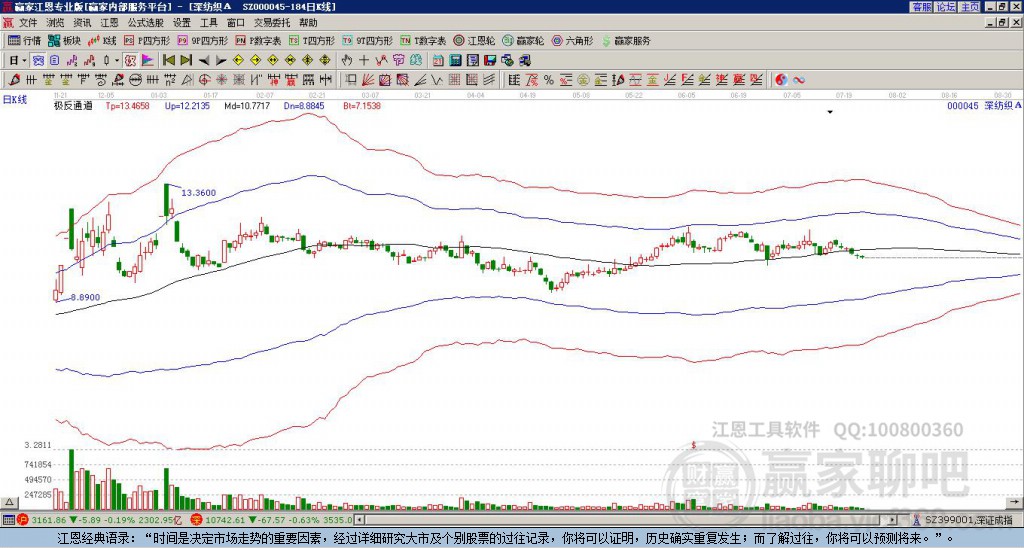Viewport: 1024px width, 548px height.
Task: Open the 9T四方形 tool
Action: (367, 40)
